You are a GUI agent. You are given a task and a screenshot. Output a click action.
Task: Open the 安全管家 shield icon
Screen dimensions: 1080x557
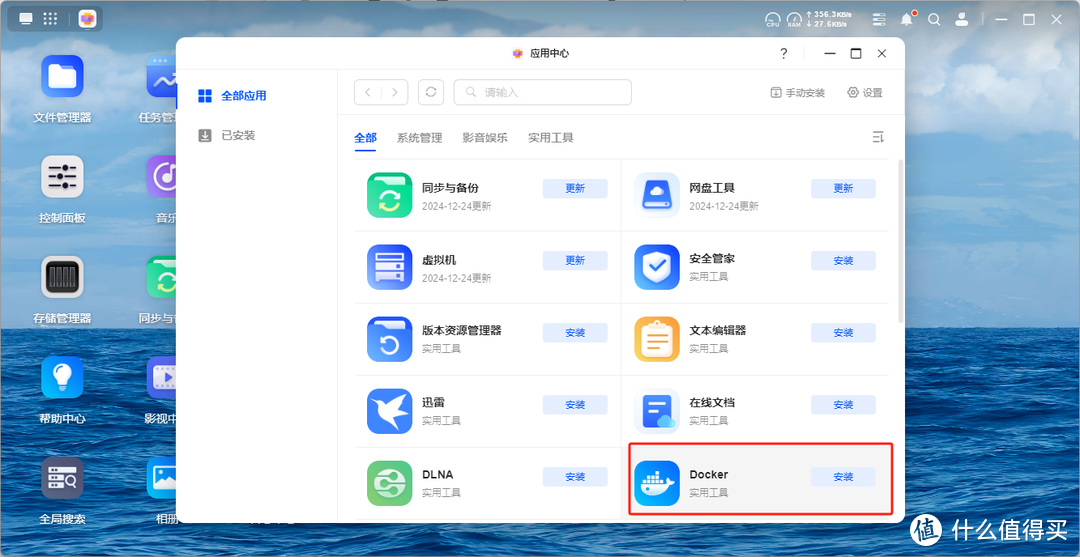656,267
